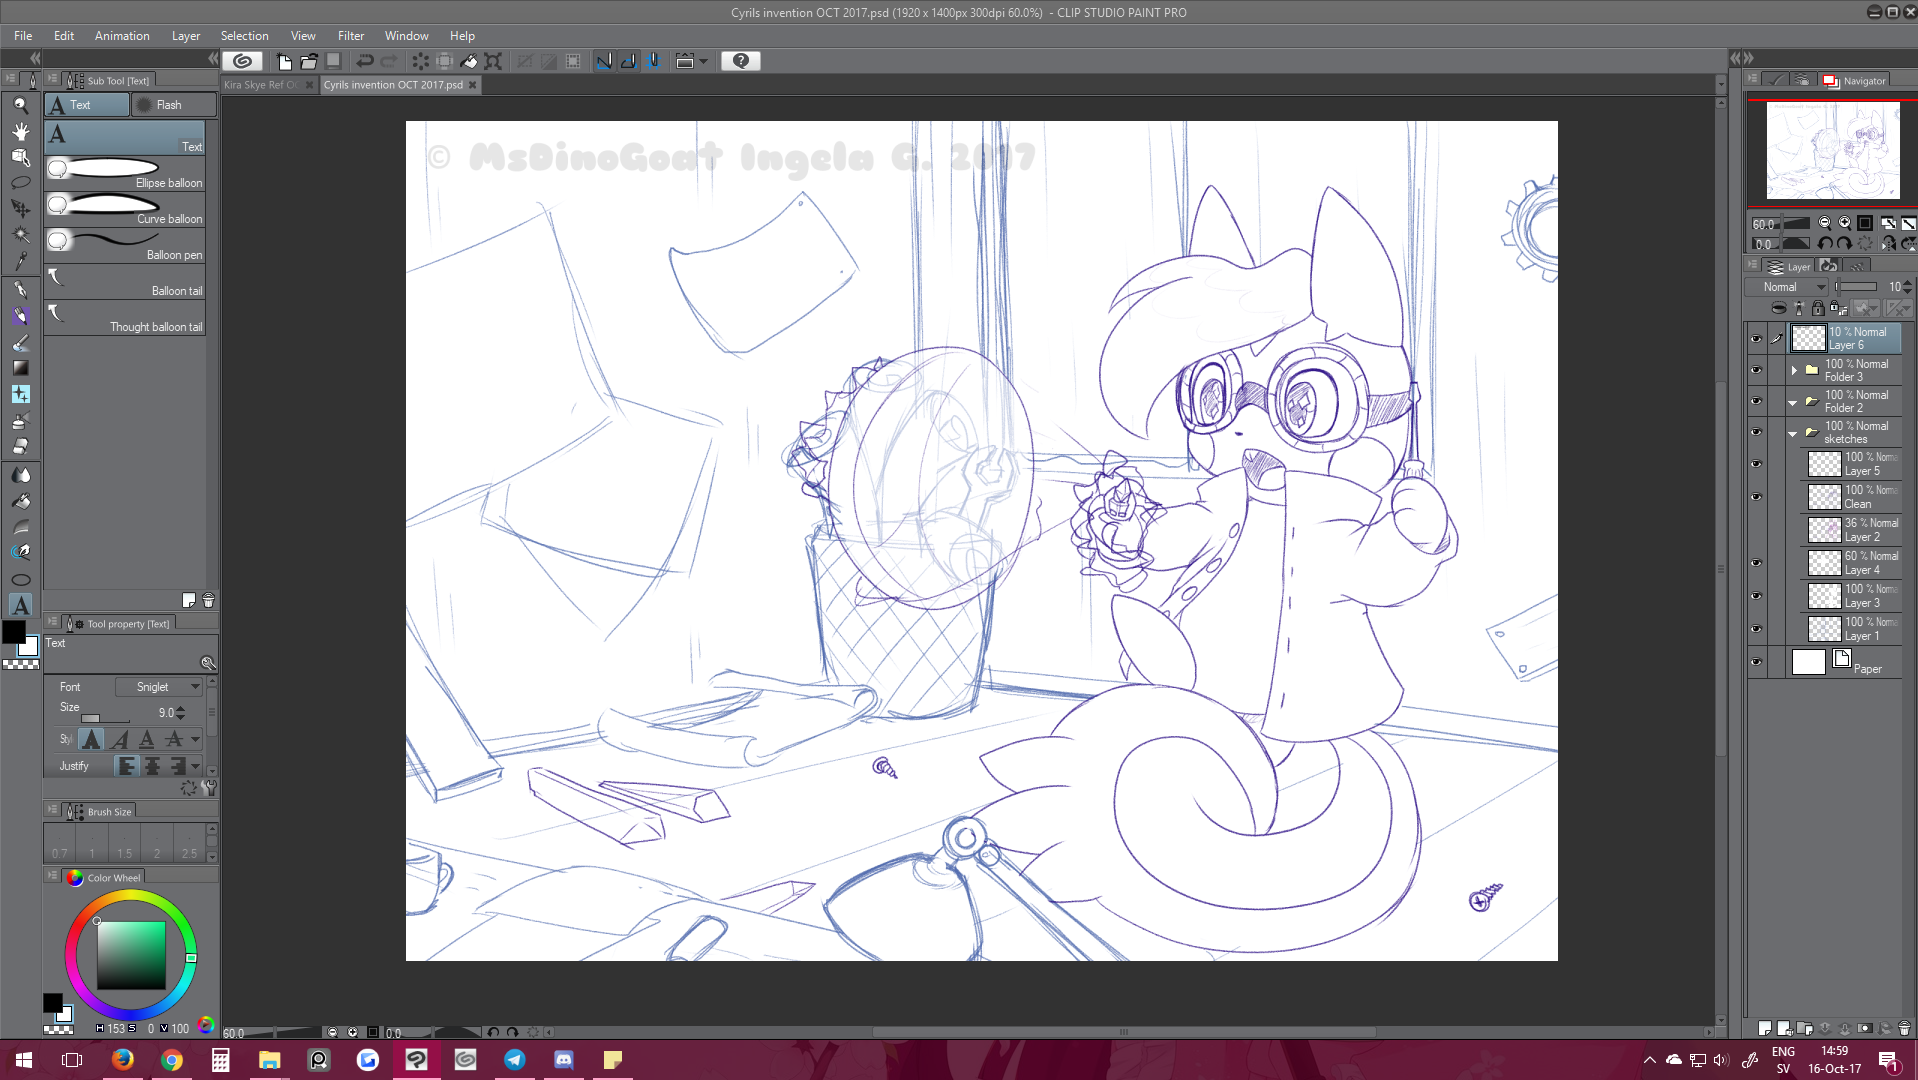Open the Filter menu

pos(351,35)
